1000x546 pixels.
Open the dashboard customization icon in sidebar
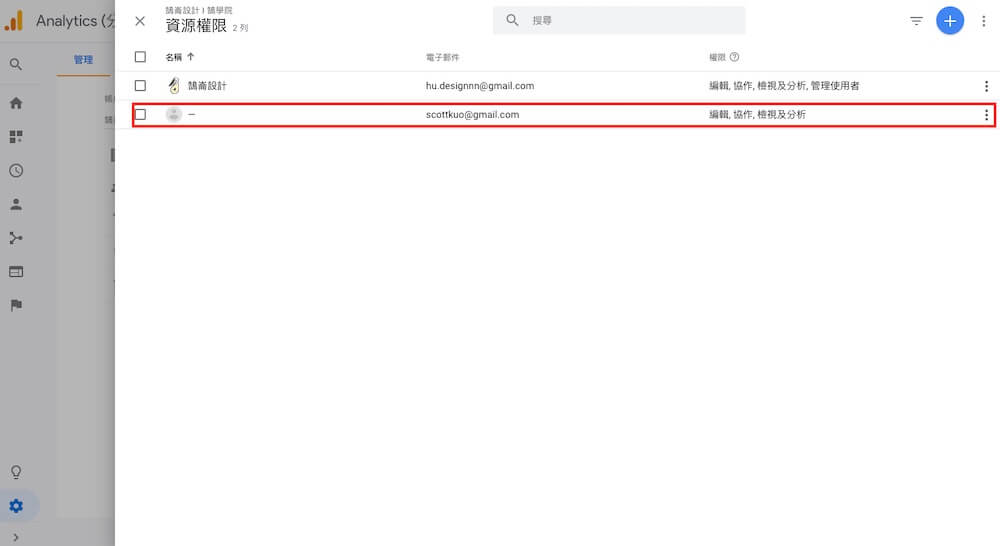pos(16,136)
